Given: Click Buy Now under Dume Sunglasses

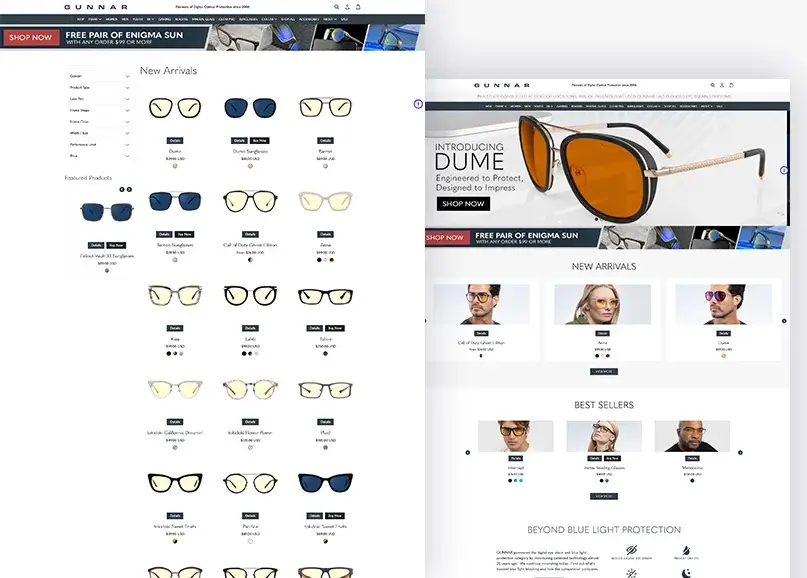Looking at the screenshot, I should pyautogui.click(x=259, y=141).
